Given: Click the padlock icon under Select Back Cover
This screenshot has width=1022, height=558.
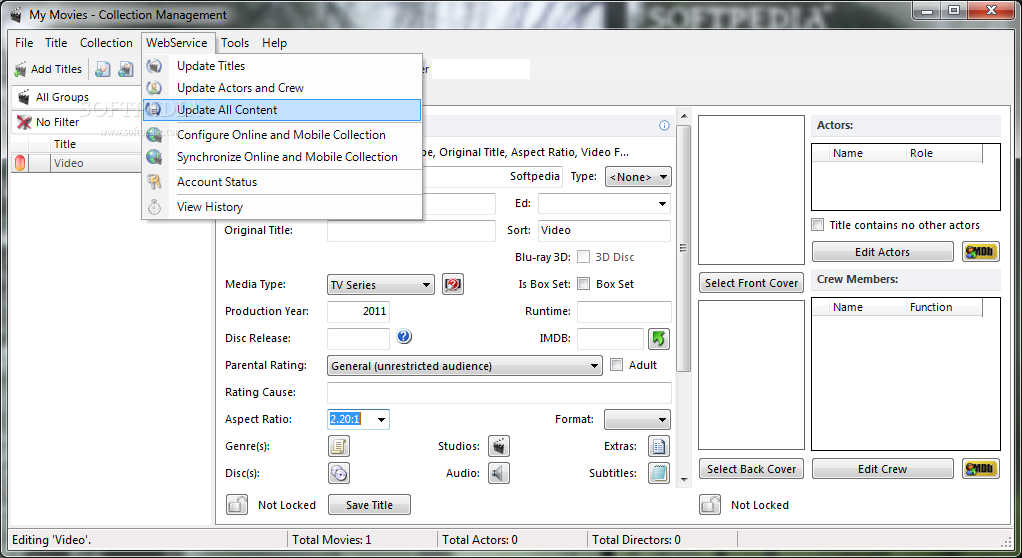Looking at the screenshot, I should [710, 505].
